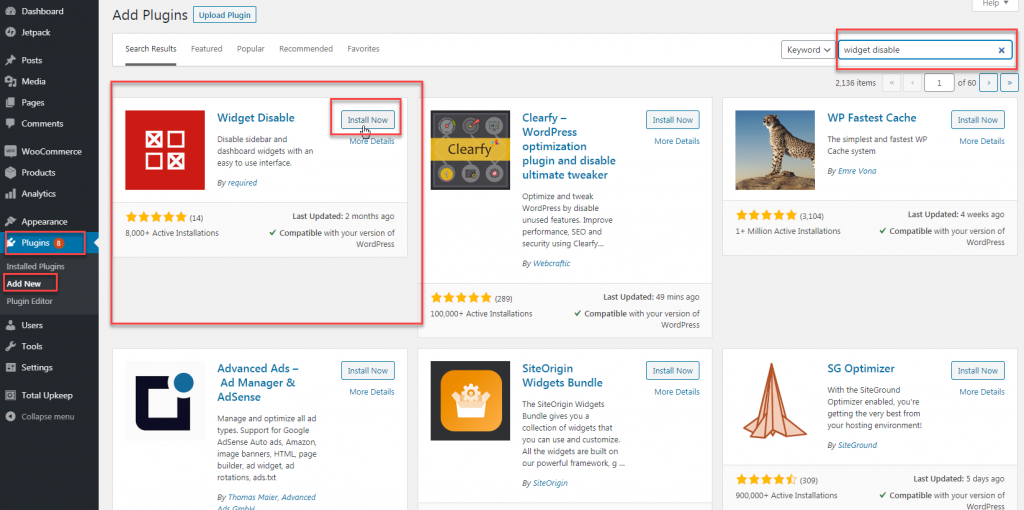Expand the Help panel
This screenshot has width=1024, height=510.
[995, 4]
